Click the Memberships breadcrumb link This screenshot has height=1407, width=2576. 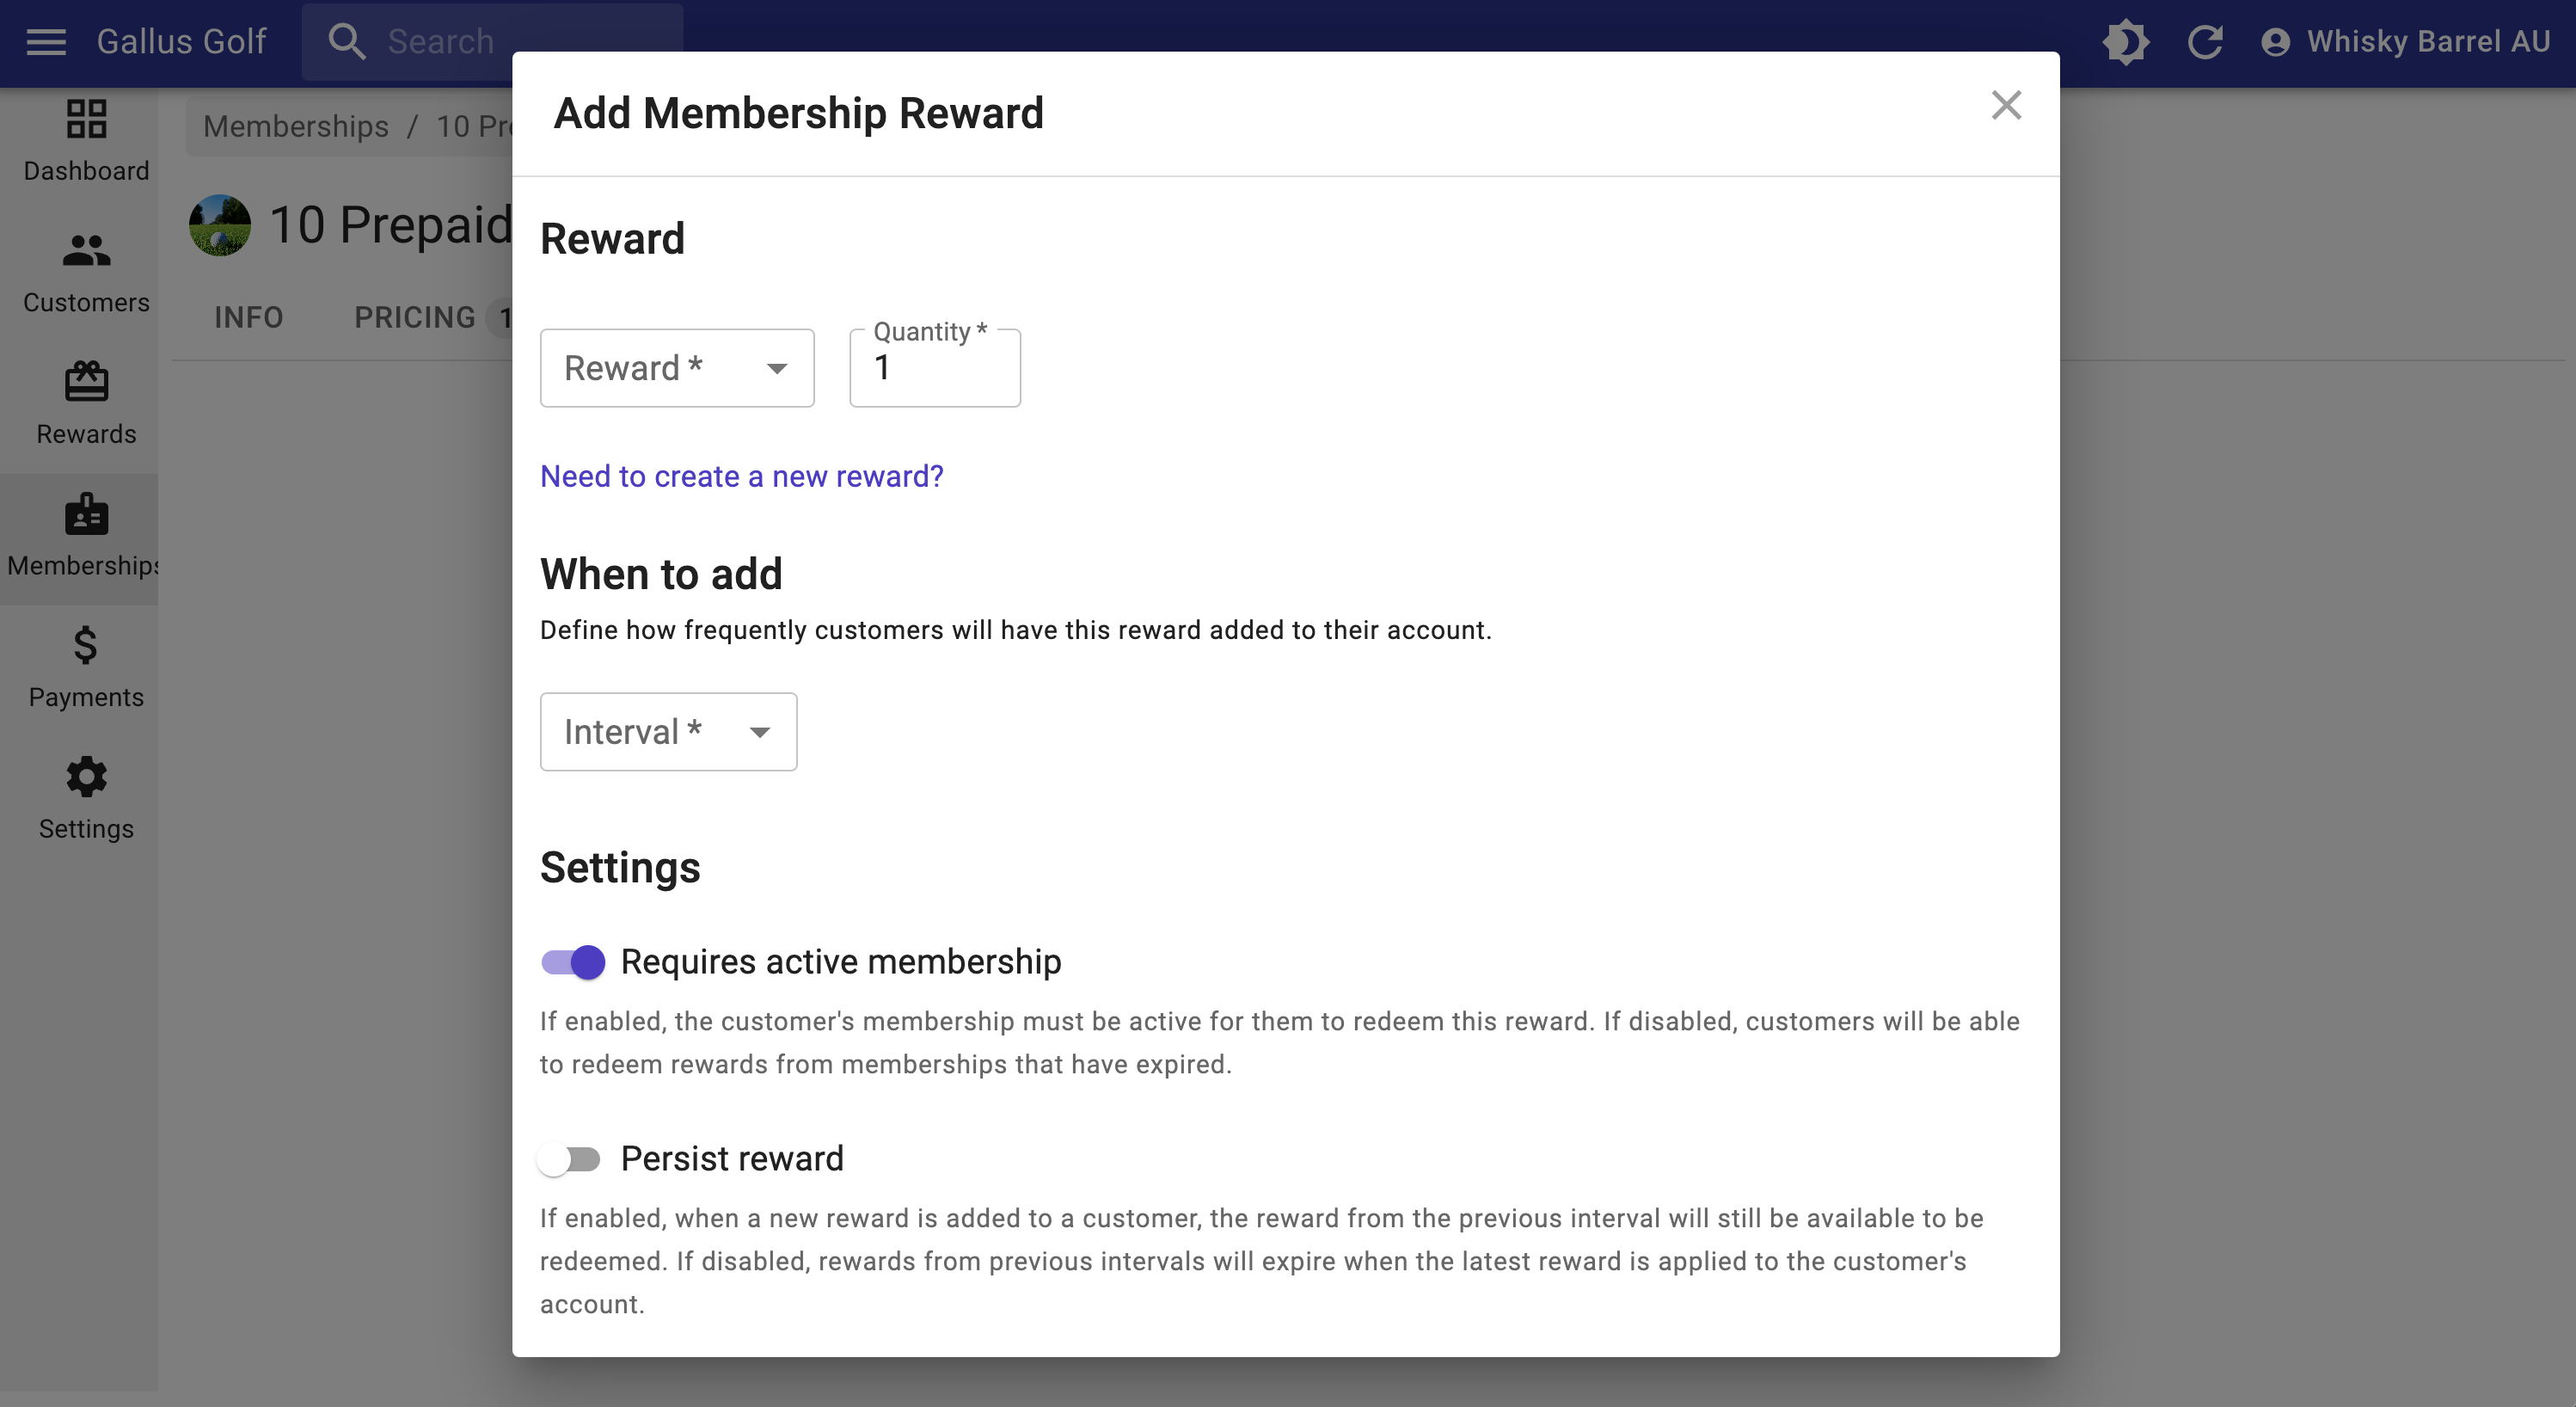(x=296, y=126)
